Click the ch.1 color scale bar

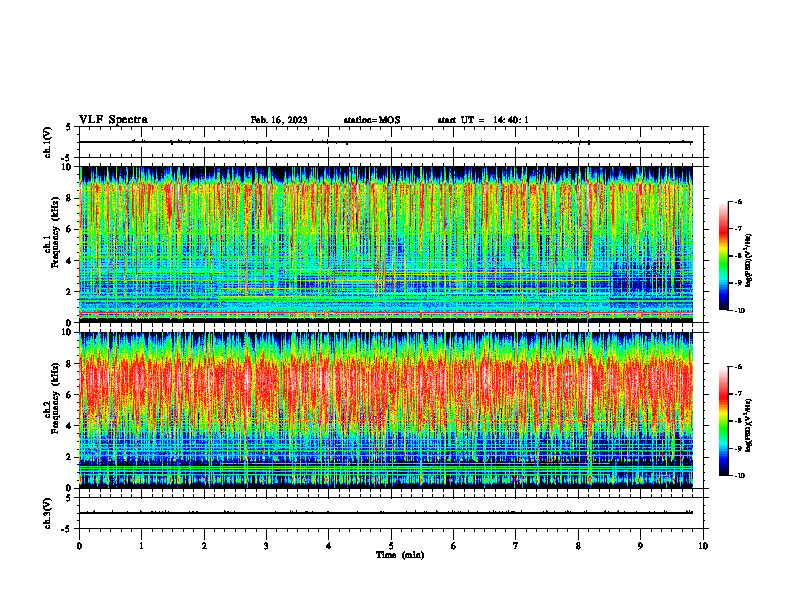[x=724, y=256]
